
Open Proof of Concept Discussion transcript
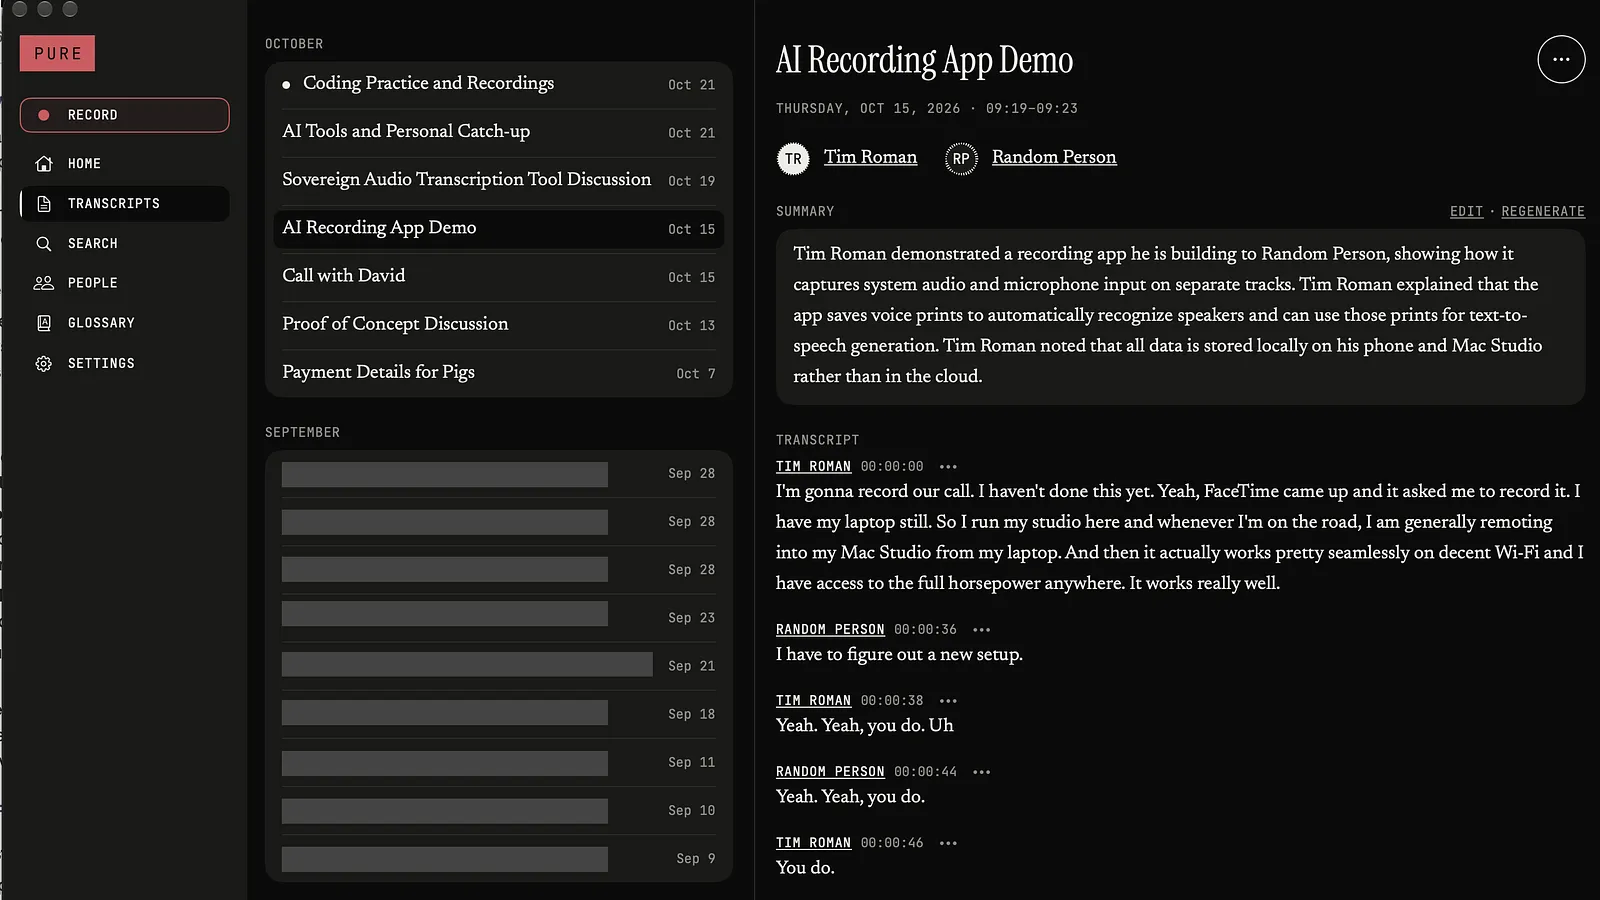click(x=499, y=324)
